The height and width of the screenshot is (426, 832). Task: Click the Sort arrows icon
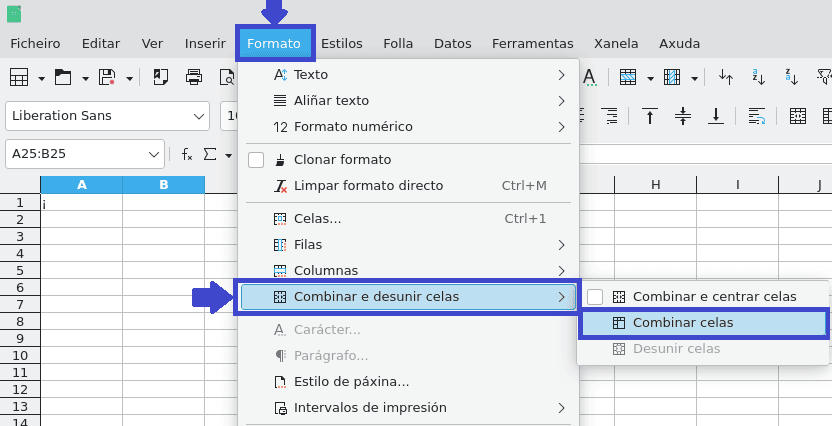[x=726, y=77]
